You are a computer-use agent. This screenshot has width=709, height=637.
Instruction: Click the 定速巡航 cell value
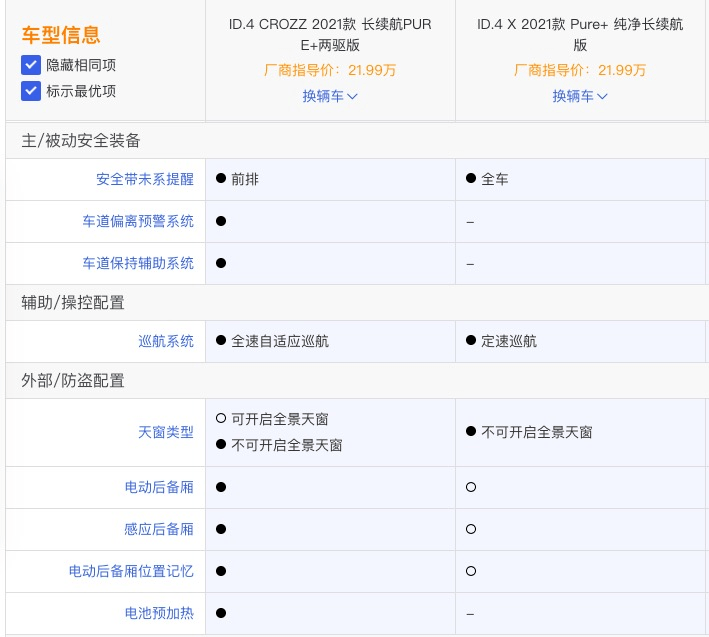point(509,341)
